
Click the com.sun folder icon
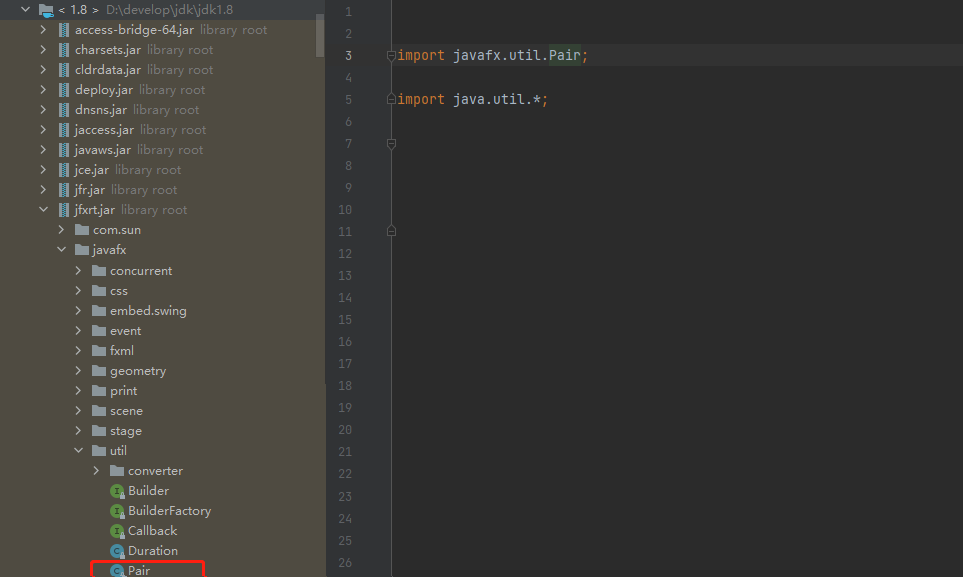pos(82,230)
